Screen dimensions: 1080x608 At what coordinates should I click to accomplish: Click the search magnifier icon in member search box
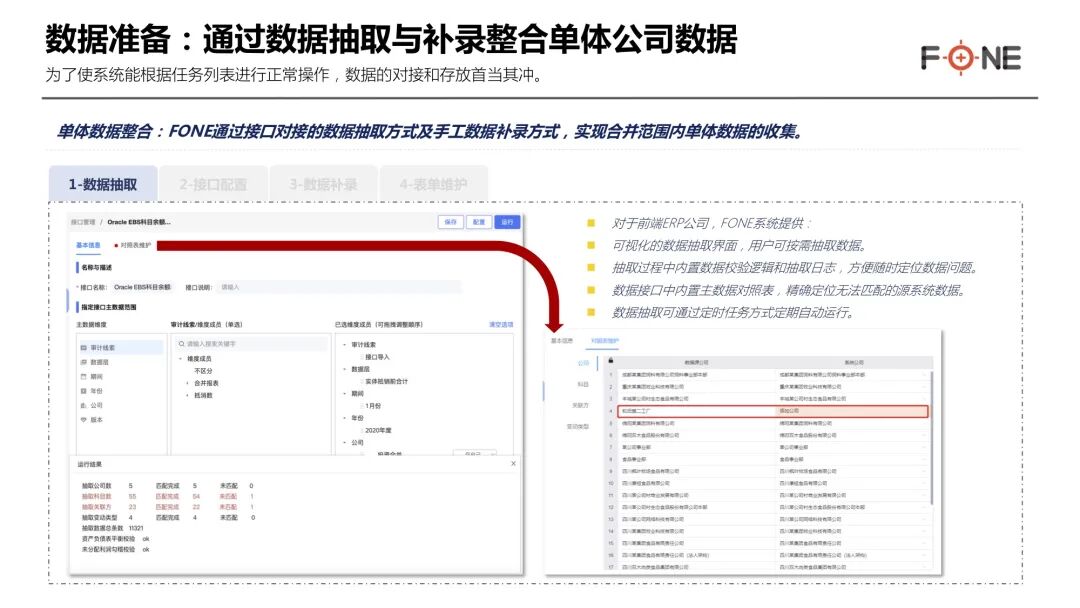[180, 342]
